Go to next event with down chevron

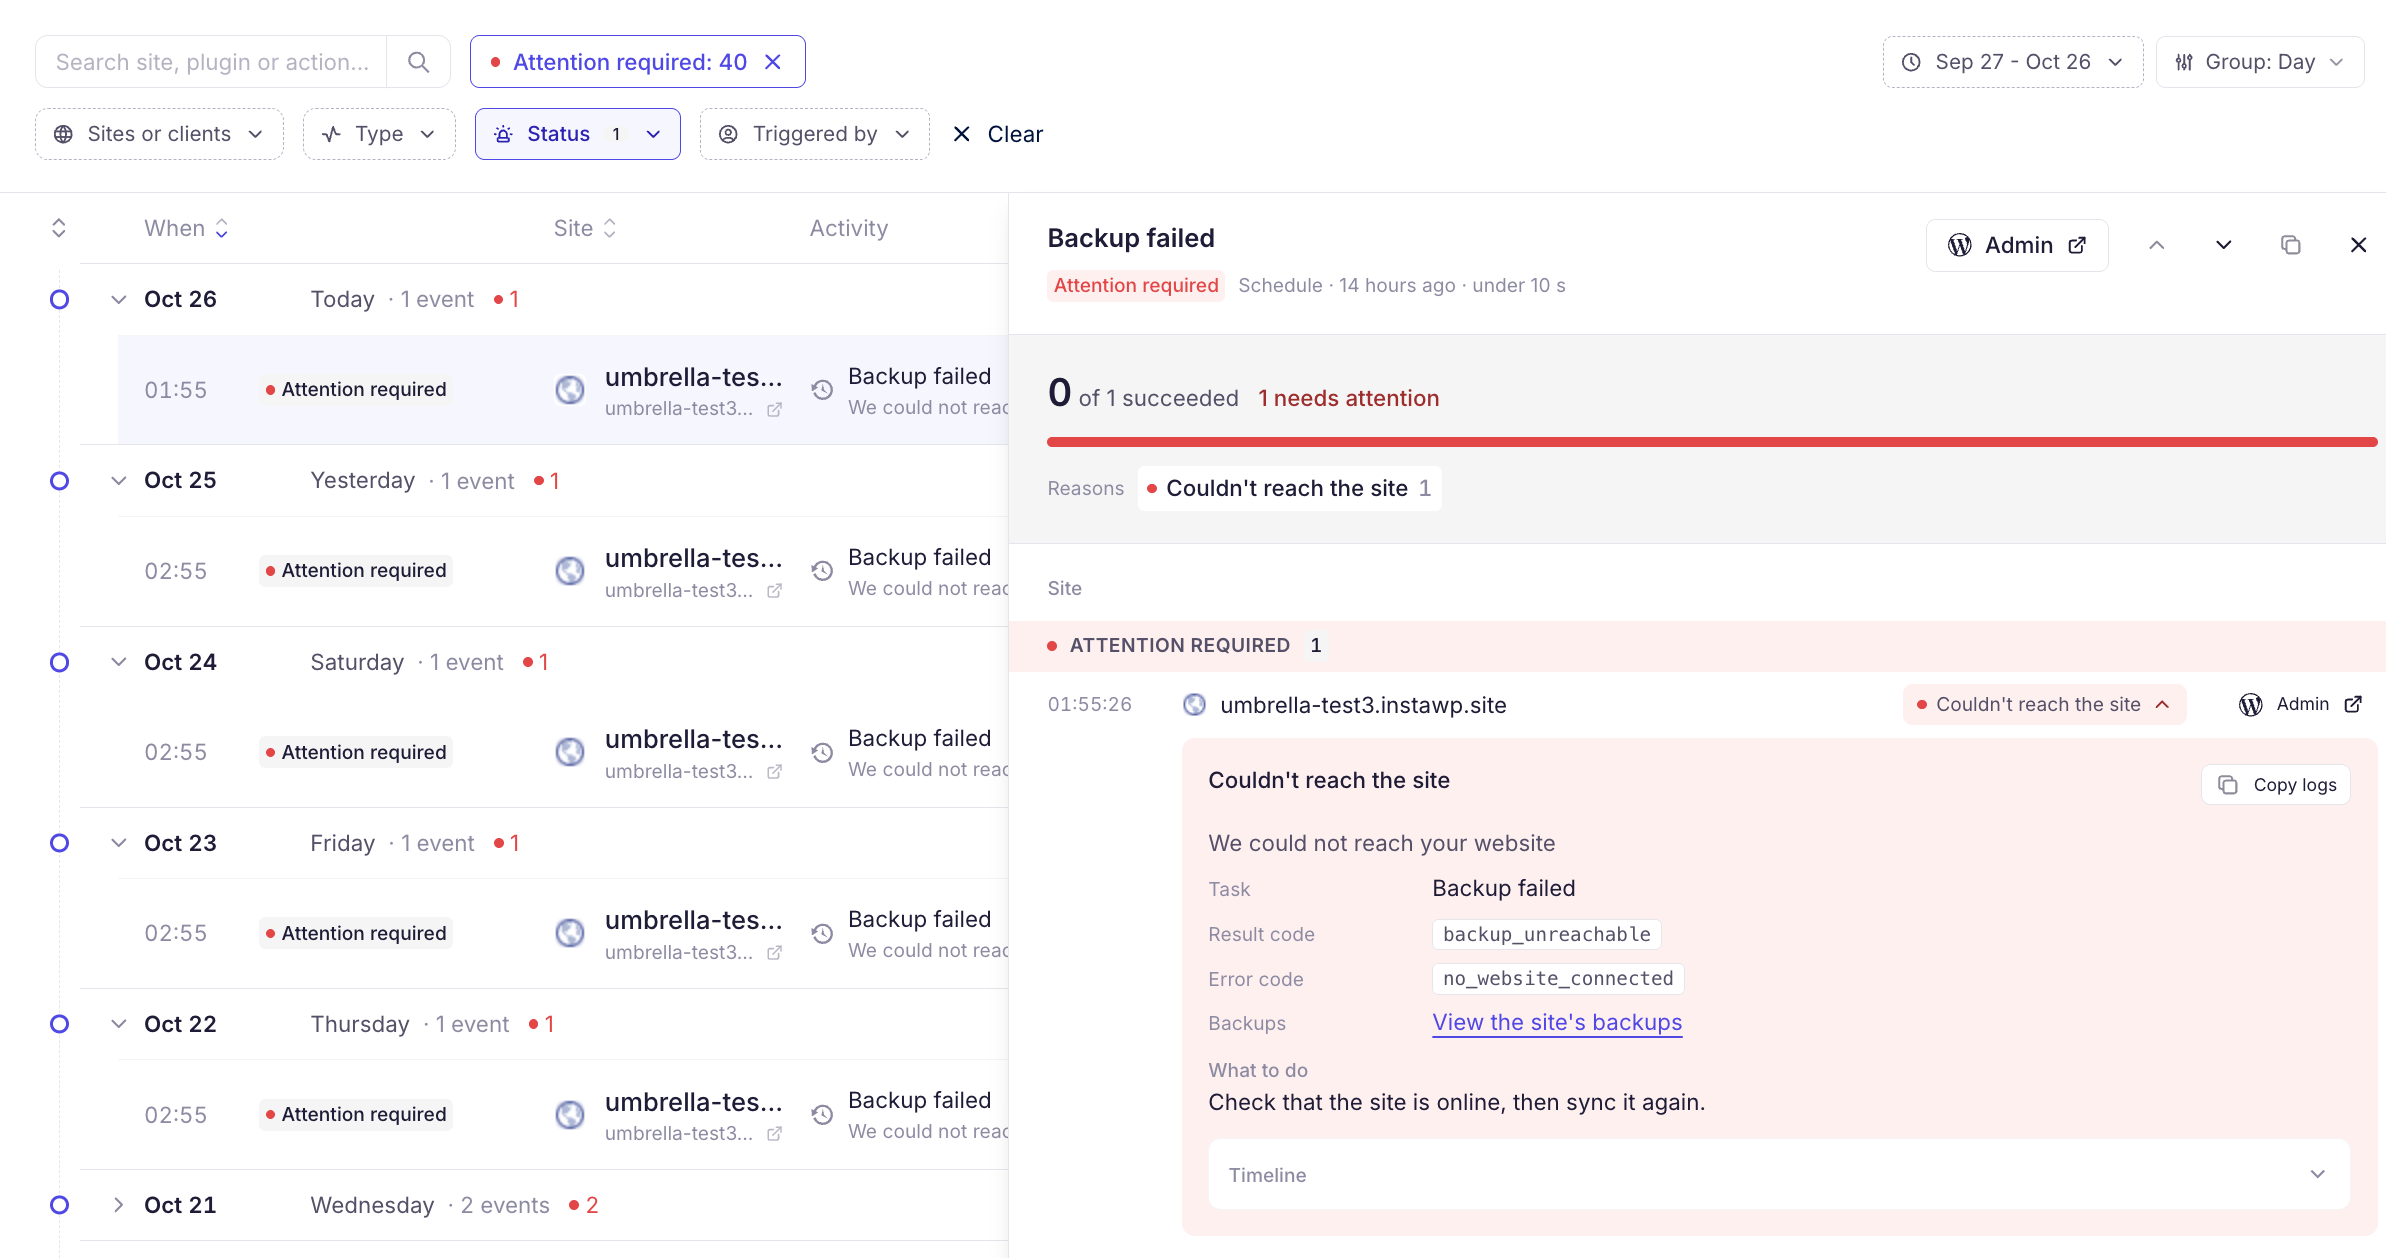(2224, 245)
